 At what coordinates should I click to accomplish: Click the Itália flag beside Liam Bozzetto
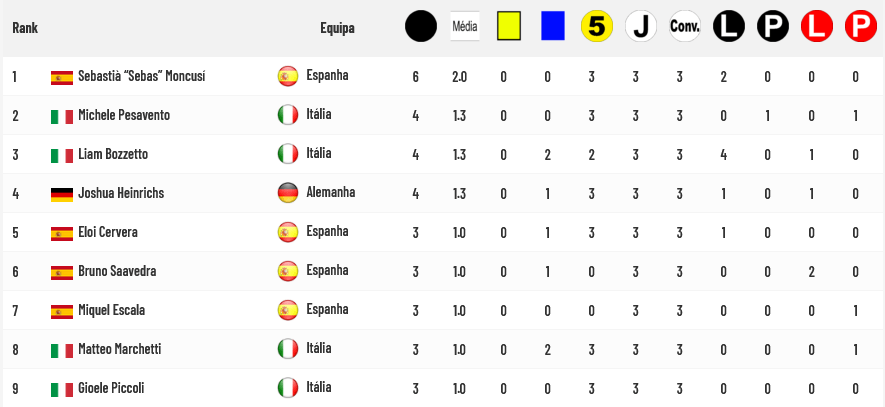click(x=288, y=154)
